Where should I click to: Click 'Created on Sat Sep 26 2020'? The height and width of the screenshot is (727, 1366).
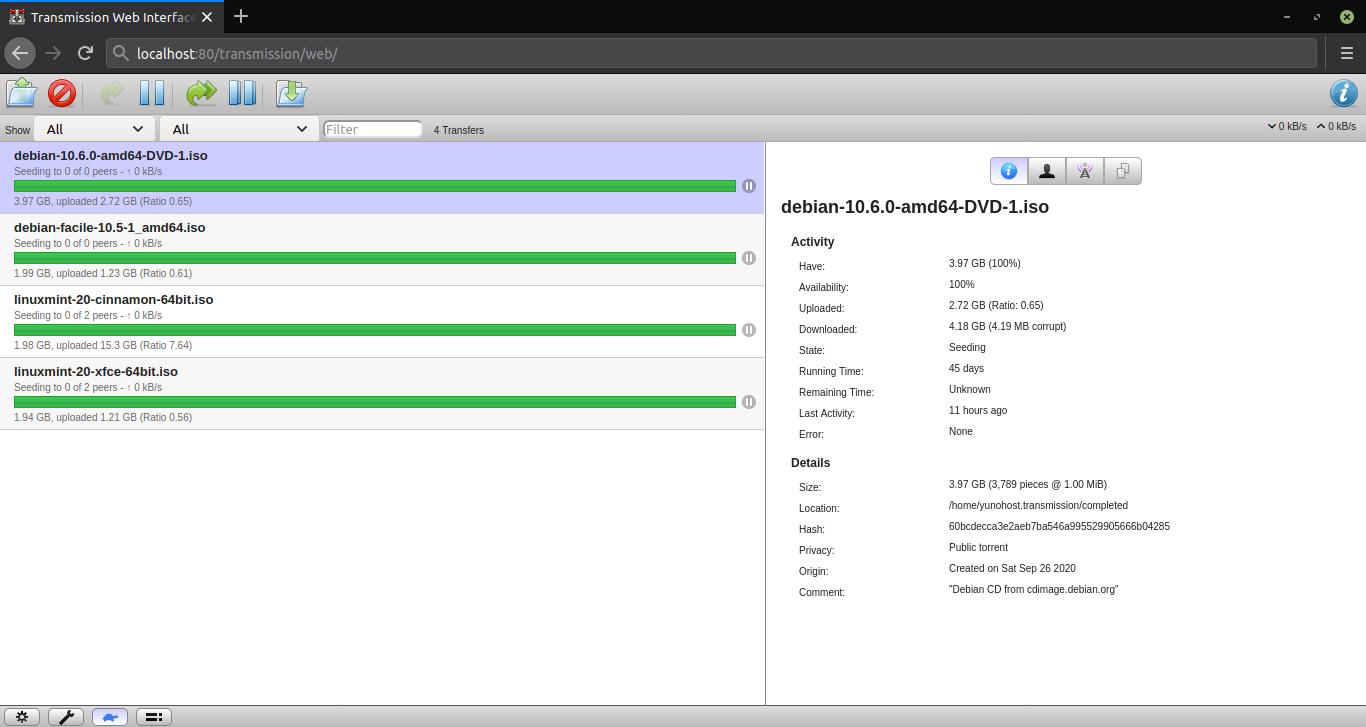[1012, 569]
